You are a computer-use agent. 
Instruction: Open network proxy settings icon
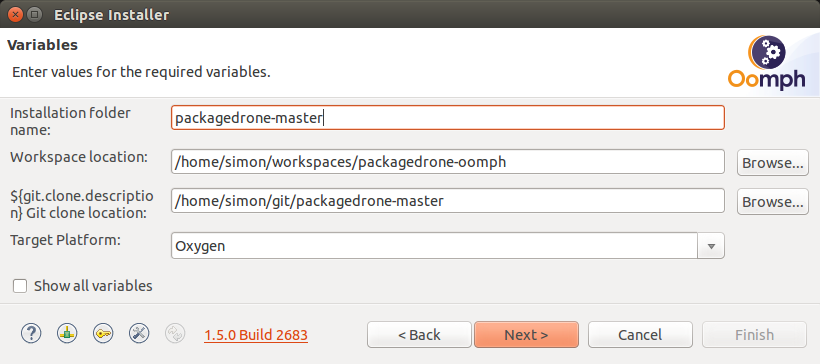[x=67, y=333]
